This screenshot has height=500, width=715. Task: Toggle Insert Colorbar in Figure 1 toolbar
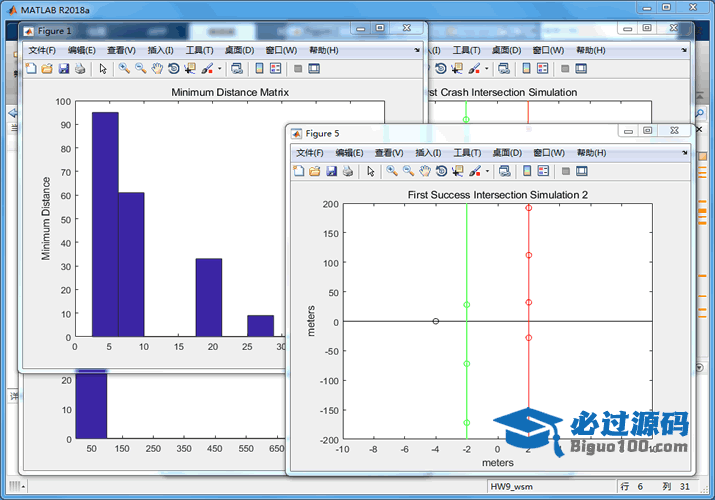coord(259,69)
